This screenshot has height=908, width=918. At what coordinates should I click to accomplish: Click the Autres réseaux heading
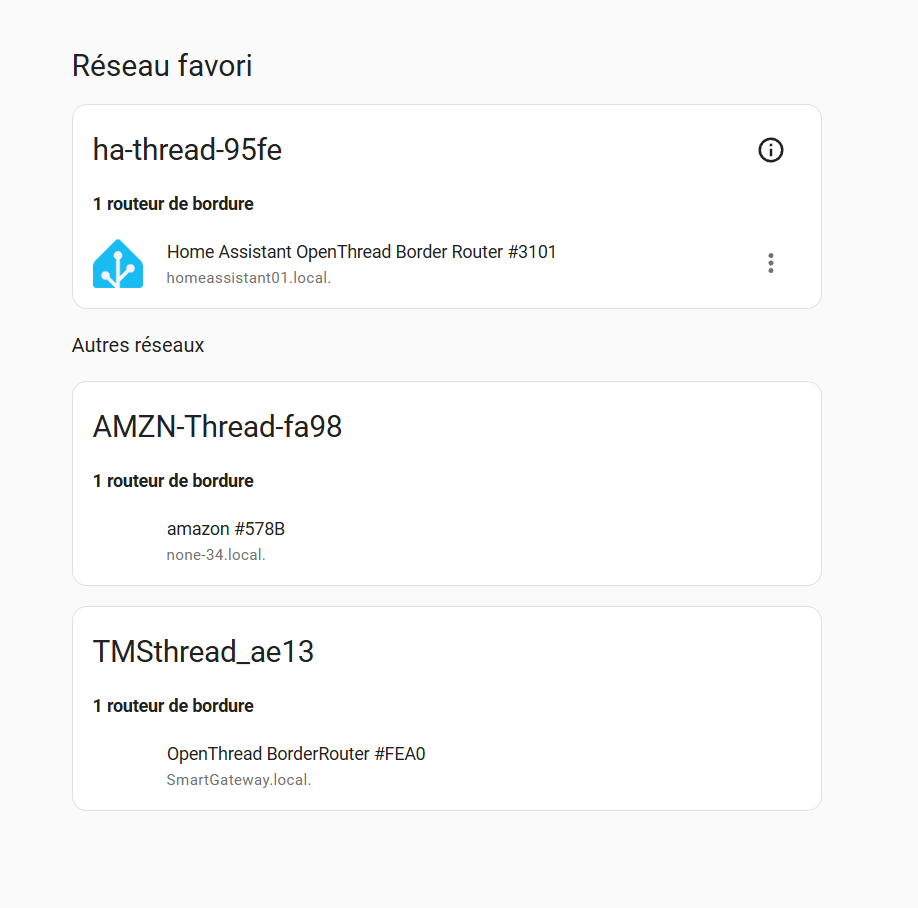click(138, 345)
